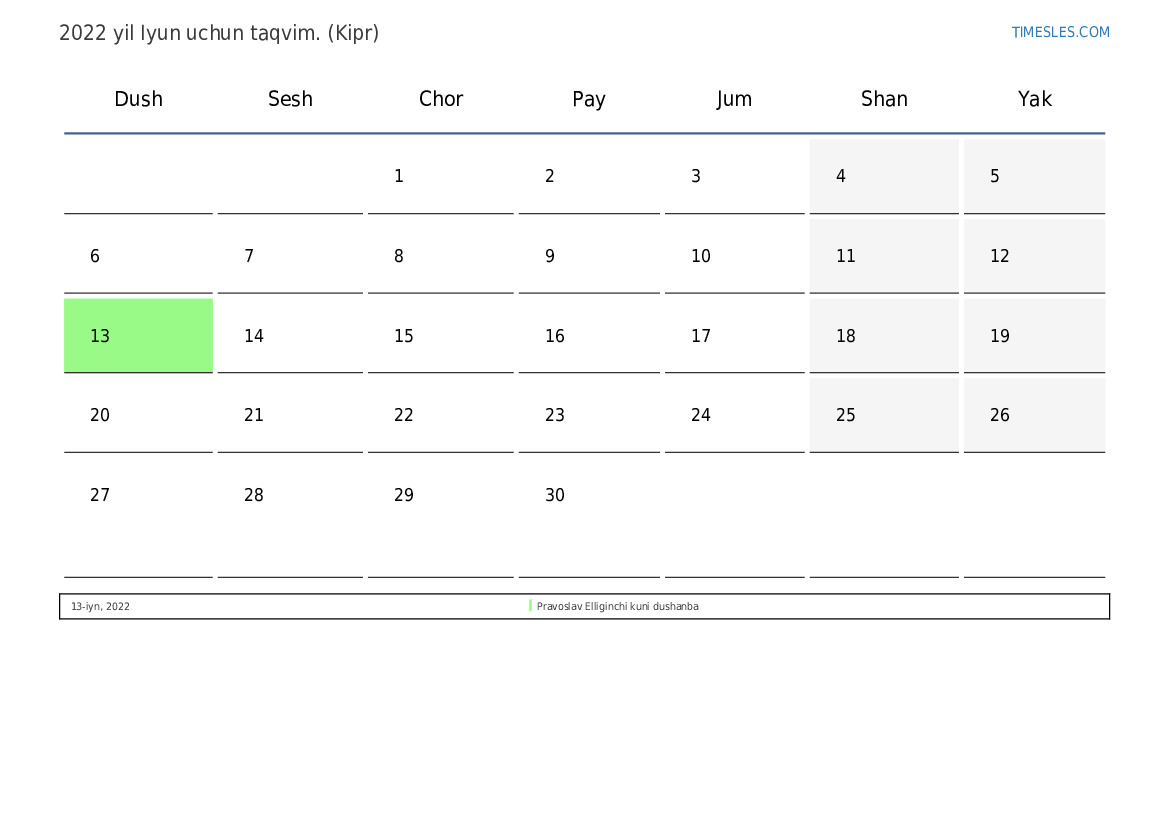Open the TIMESLES.COM link
The image size is (1169, 827).
point(1060,32)
